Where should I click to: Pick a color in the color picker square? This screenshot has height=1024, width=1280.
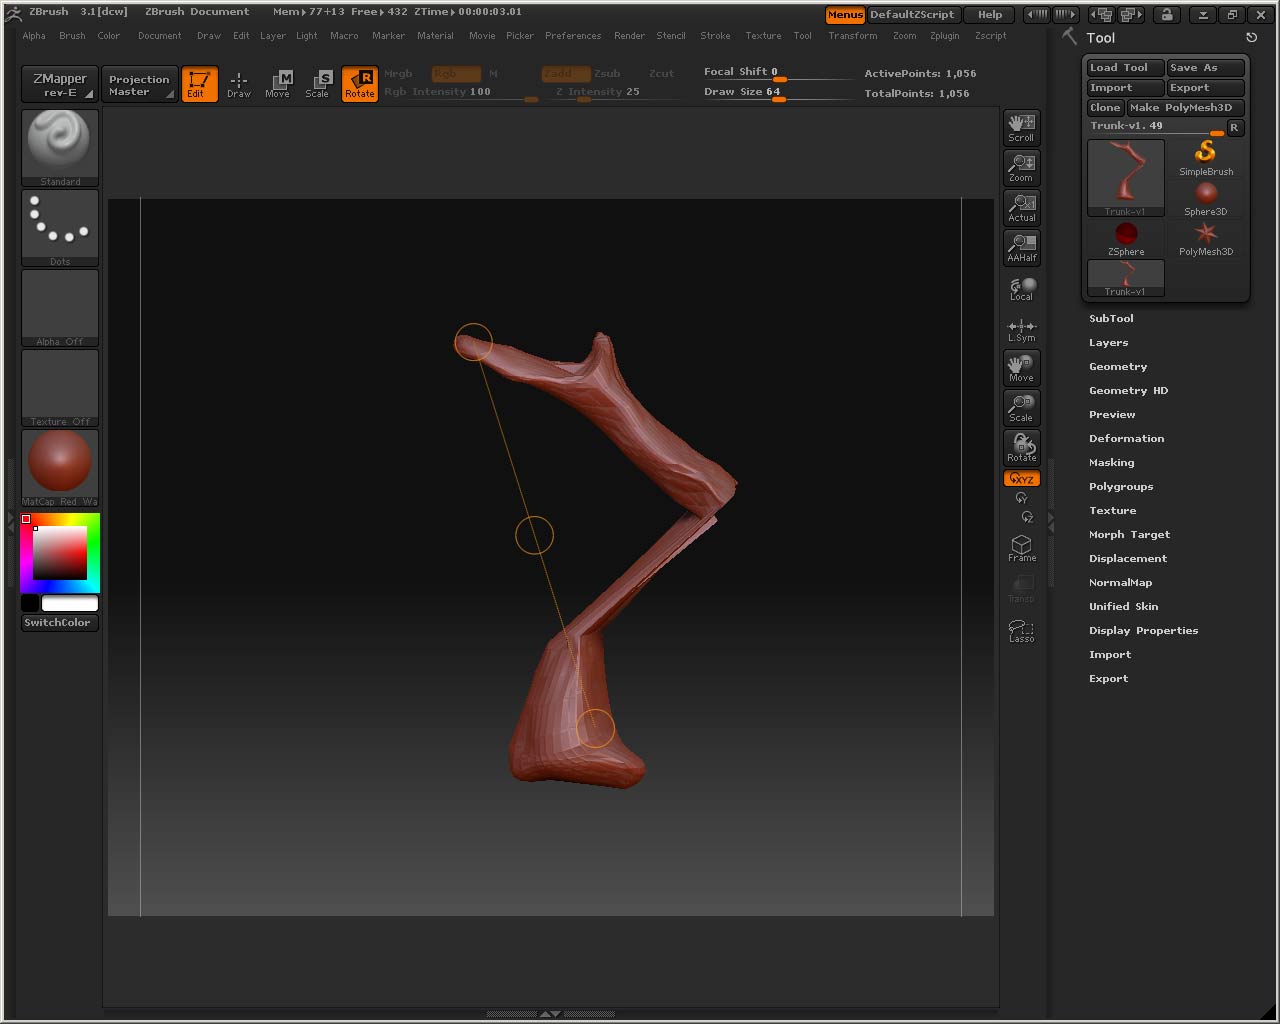60,552
